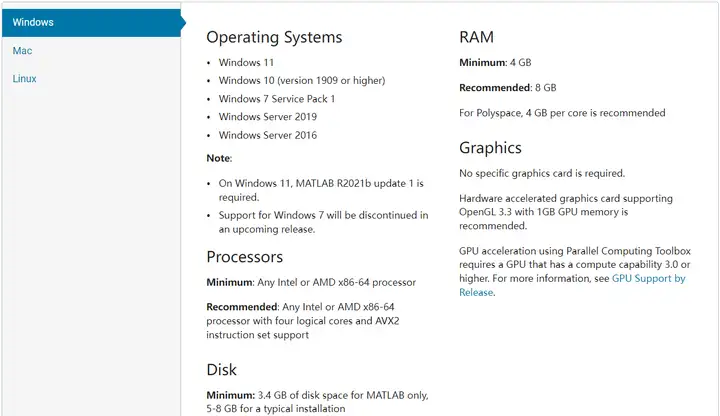Click the RAM section heading

[x=476, y=37]
